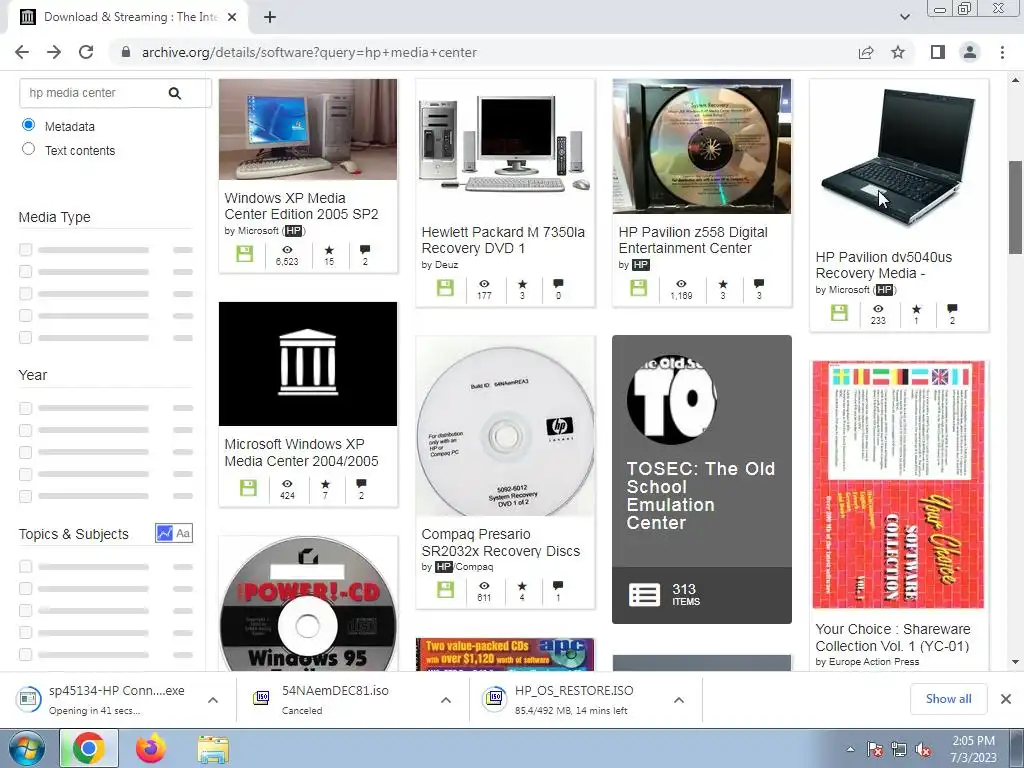Click the muted volume tray icon
The height and width of the screenshot is (768, 1024).
923,750
